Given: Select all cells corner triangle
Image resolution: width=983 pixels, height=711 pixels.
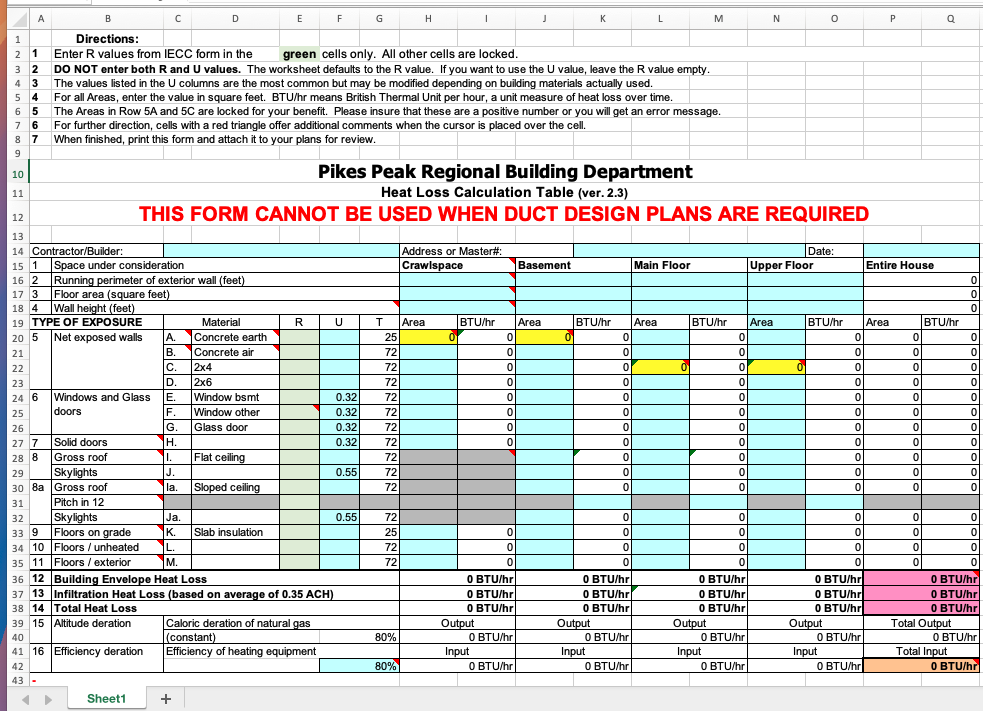Looking at the screenshot, I should (18, 18).
